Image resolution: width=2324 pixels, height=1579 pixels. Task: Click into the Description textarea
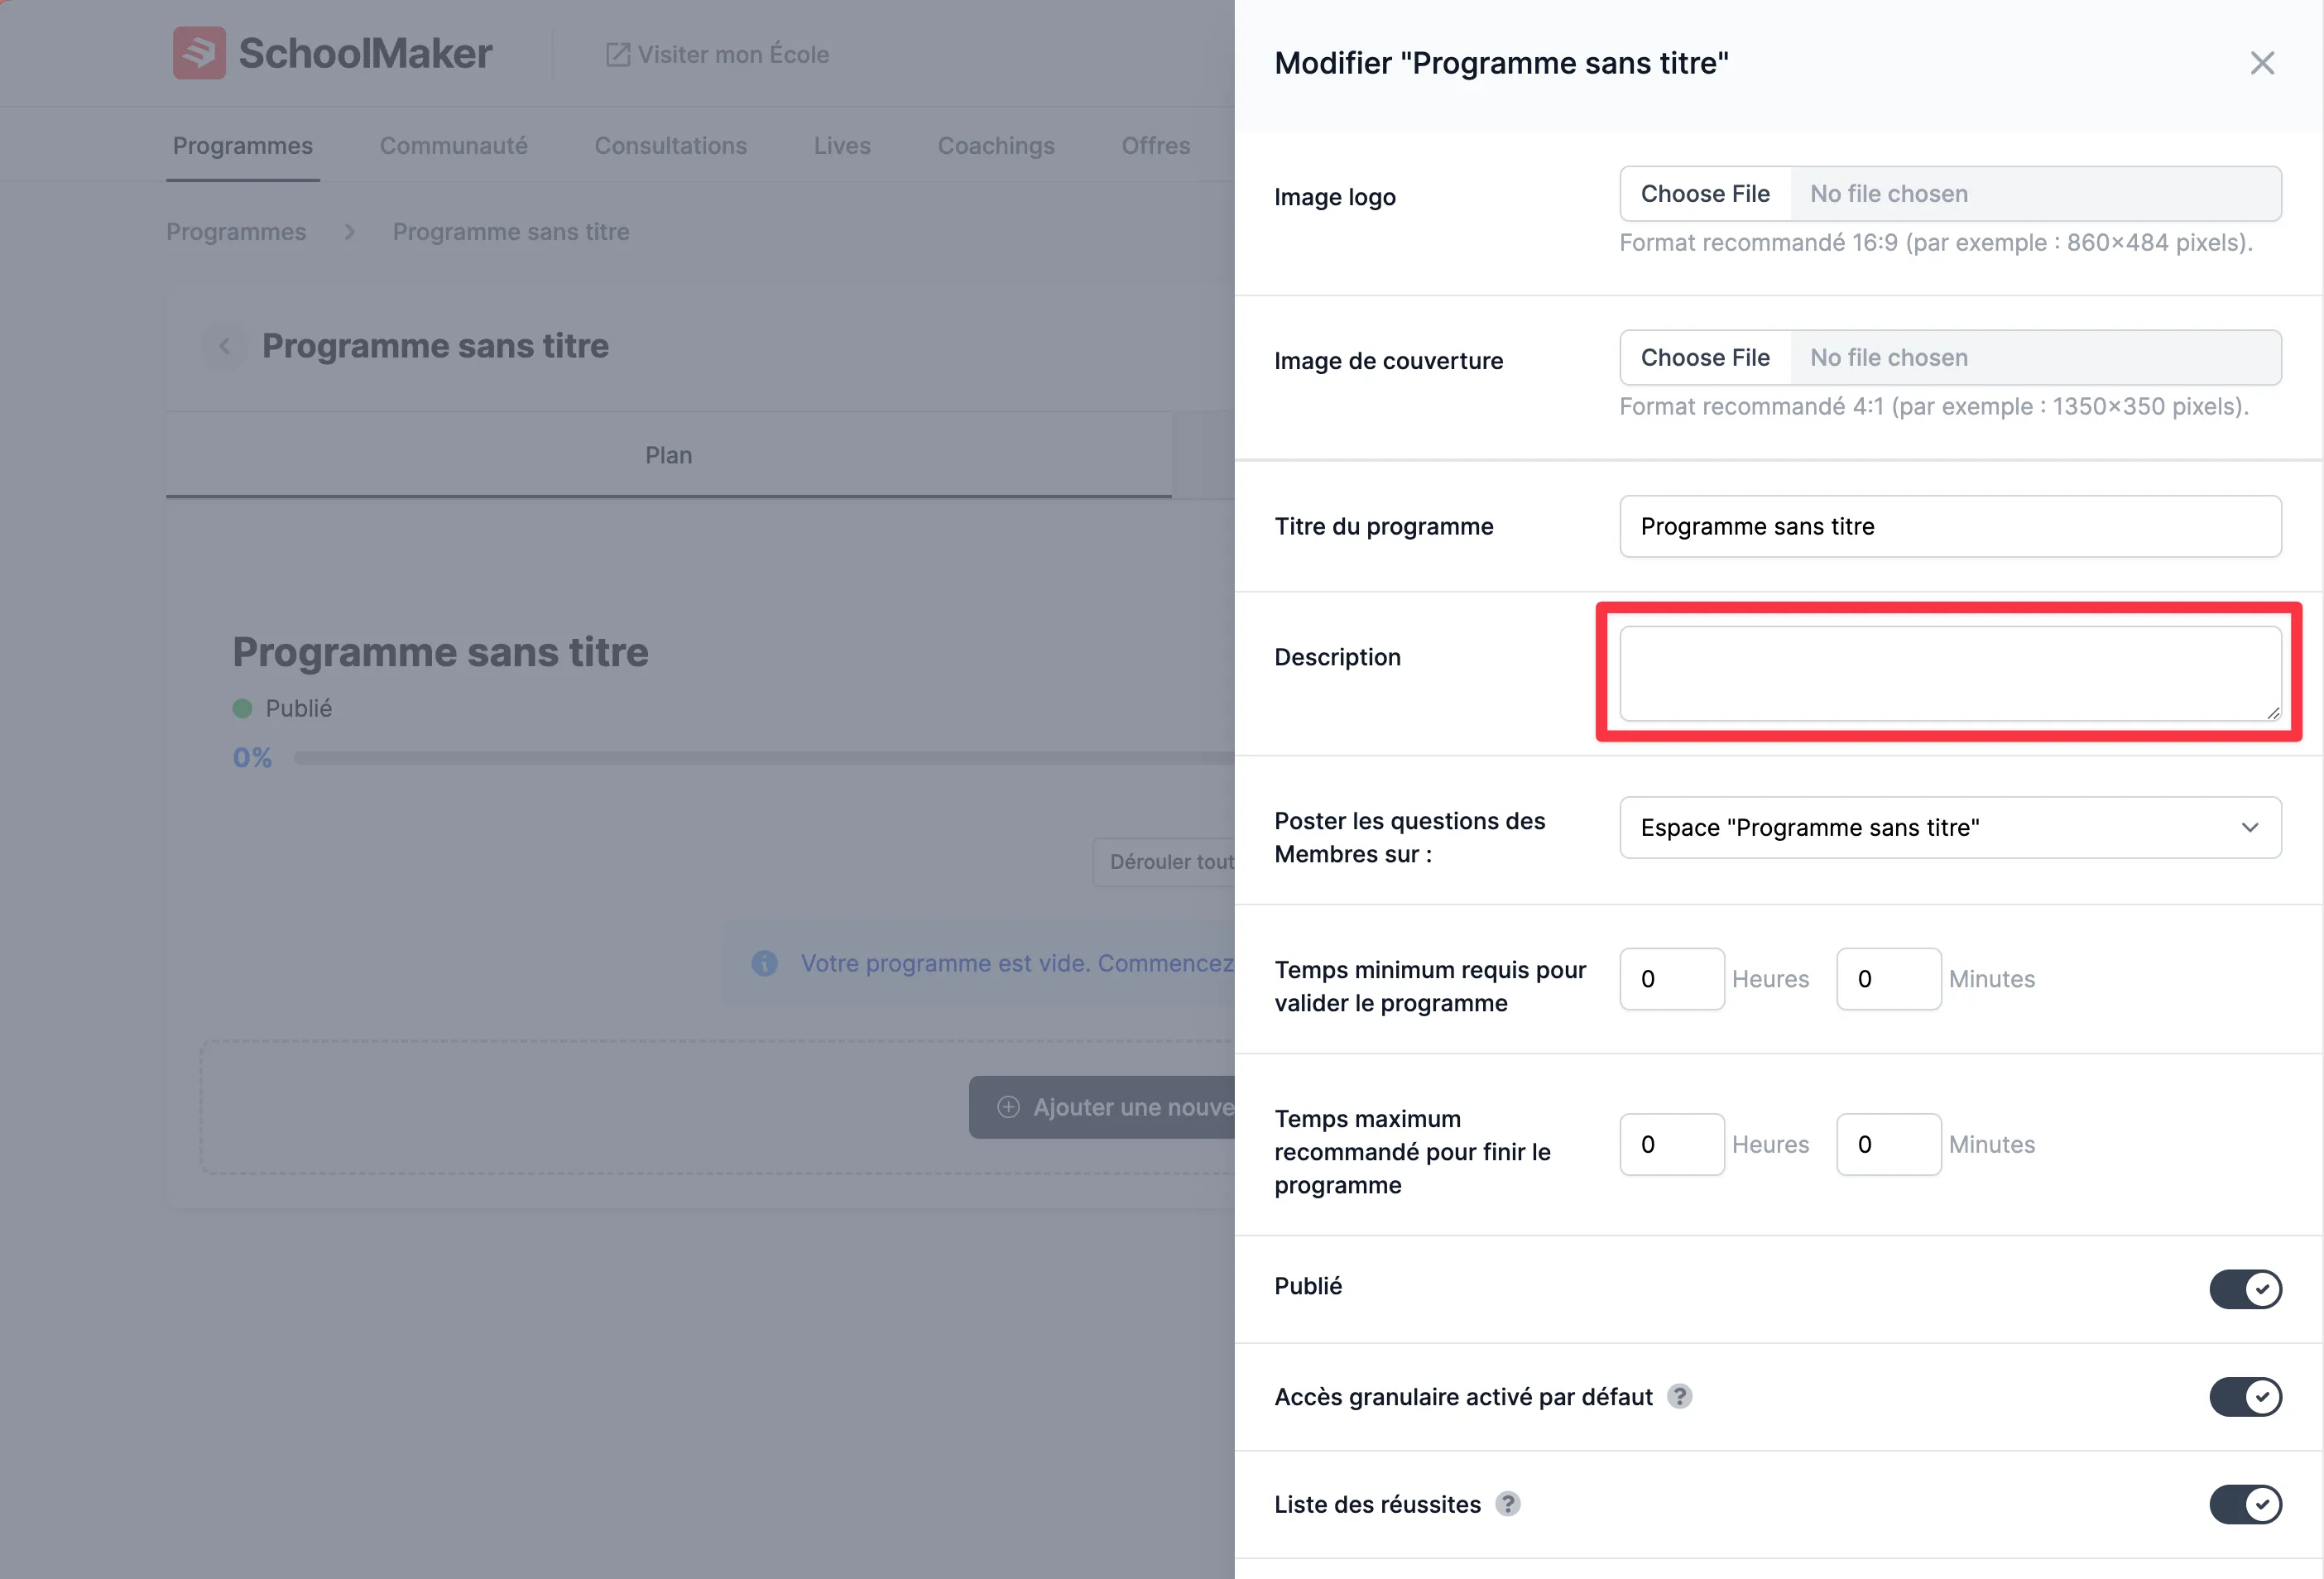point(1950,673)
